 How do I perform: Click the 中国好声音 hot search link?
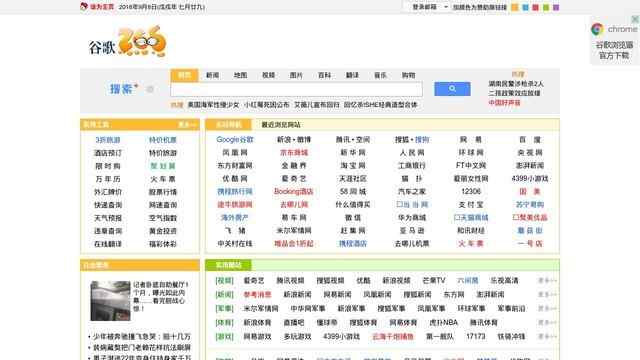tap(504, 103)
